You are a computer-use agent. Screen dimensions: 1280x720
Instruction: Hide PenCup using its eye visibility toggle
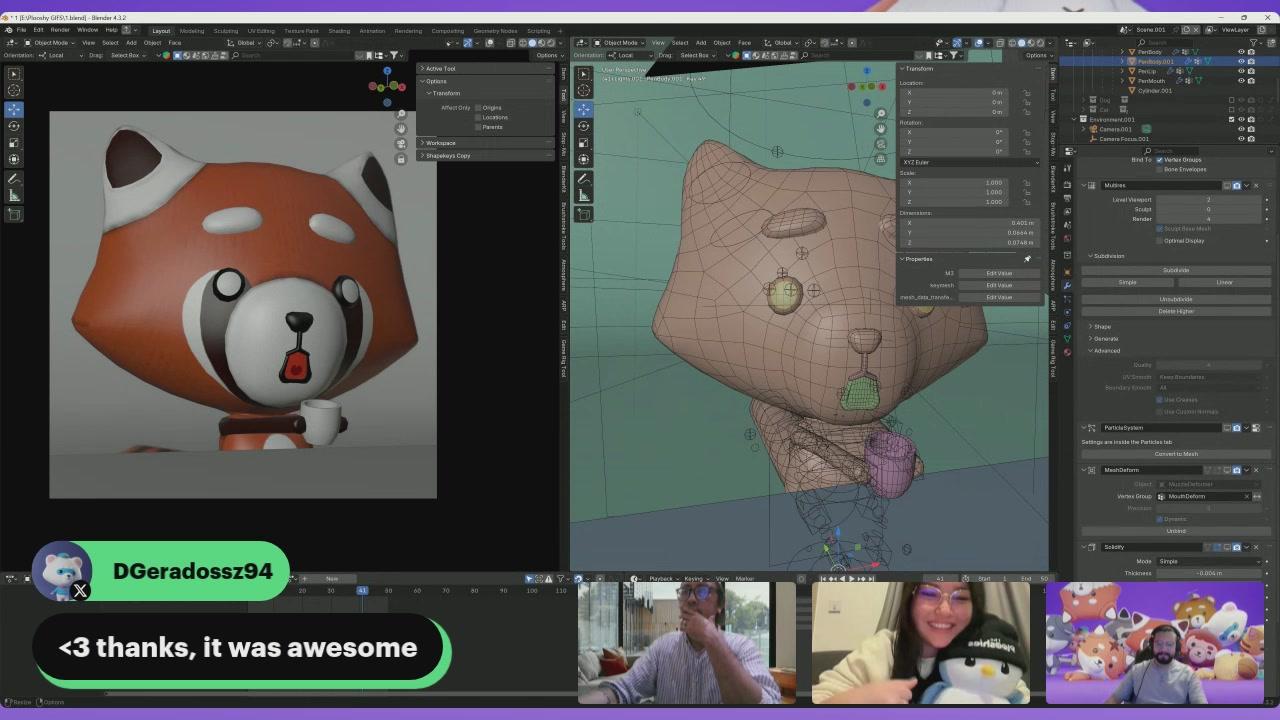point(1240,71)
